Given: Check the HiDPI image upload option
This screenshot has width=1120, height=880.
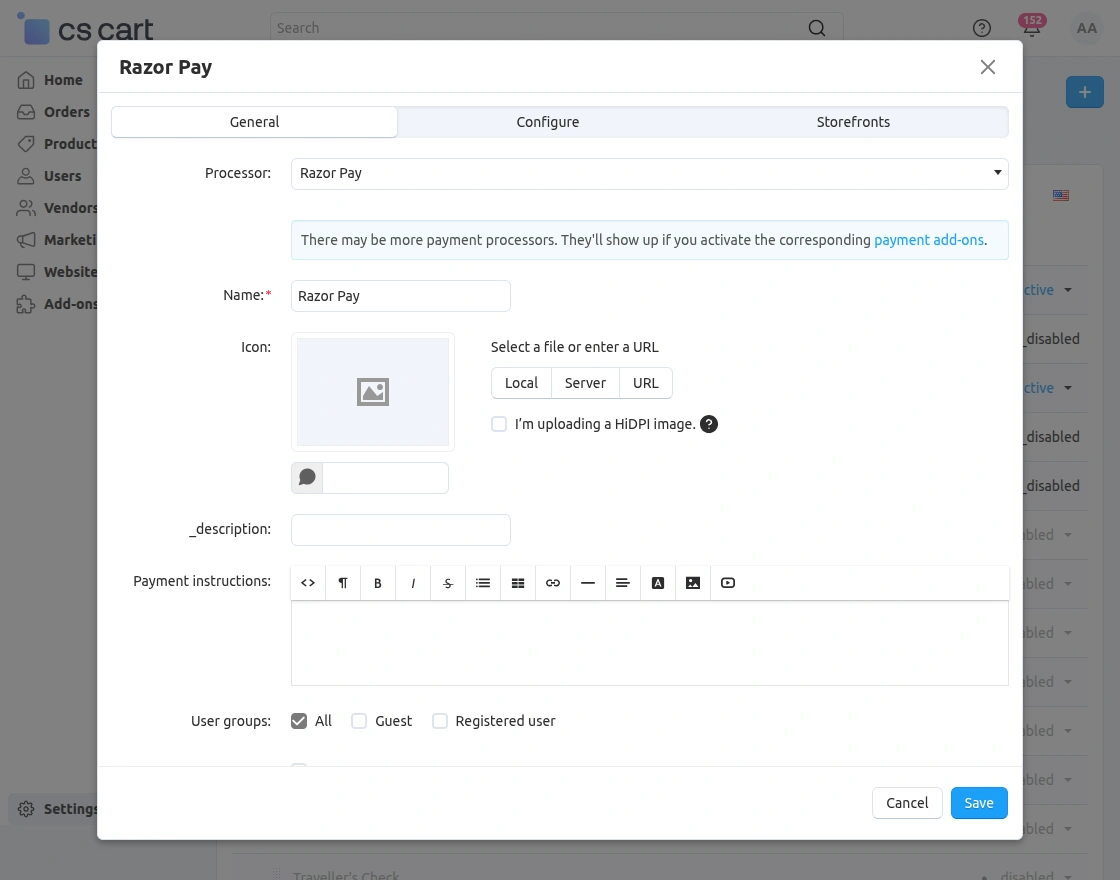Looking at the screenshot, I should click(x=499, y=424).
